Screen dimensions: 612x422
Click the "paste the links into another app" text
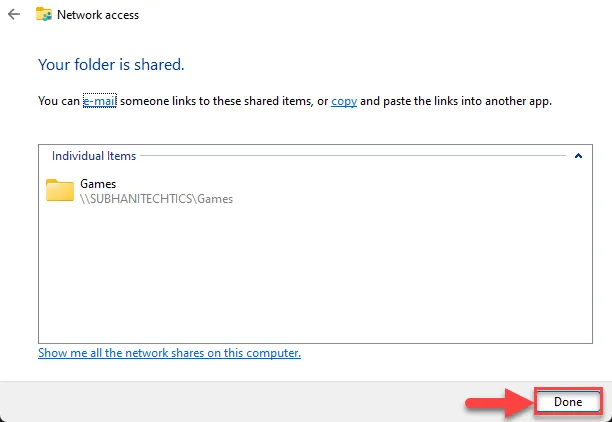(466, 101)
